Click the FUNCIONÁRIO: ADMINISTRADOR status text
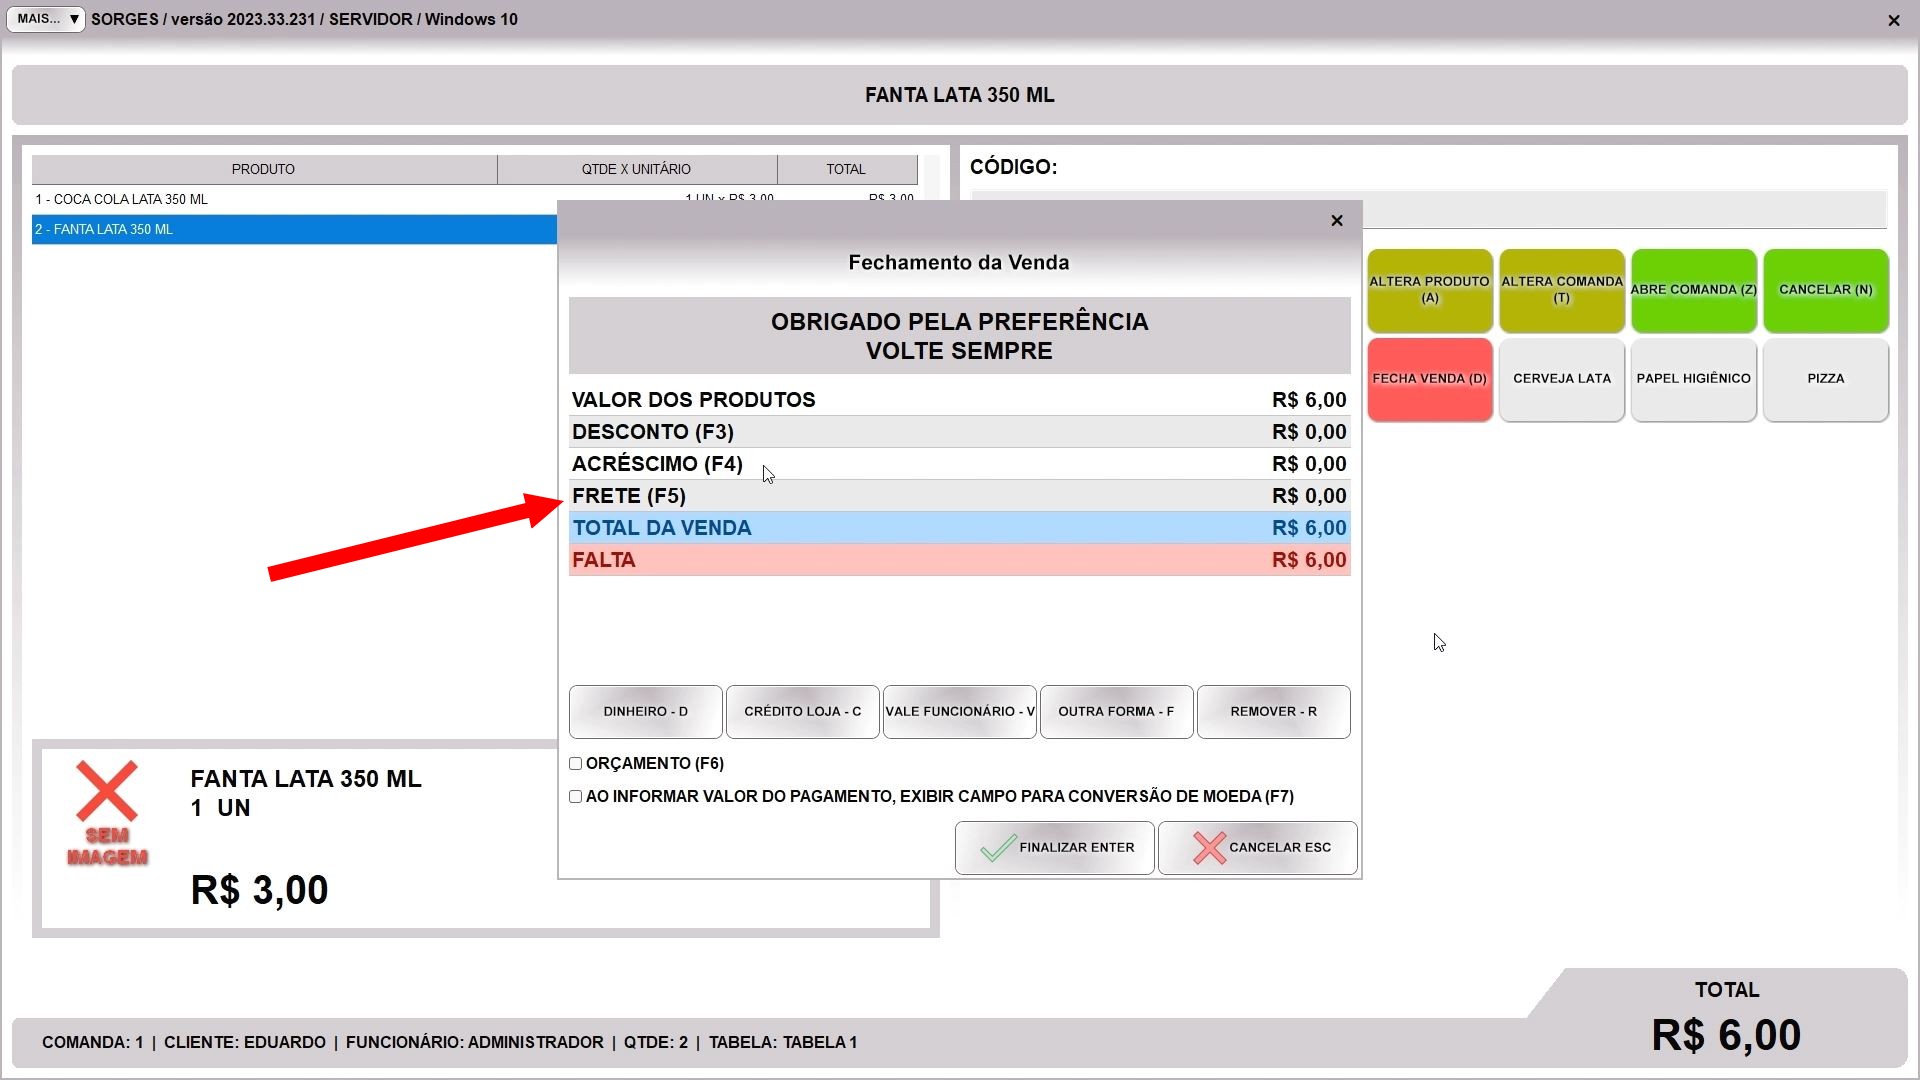The width and height of the screenshot is (1920, 1080). click(x=475, y=1043)
